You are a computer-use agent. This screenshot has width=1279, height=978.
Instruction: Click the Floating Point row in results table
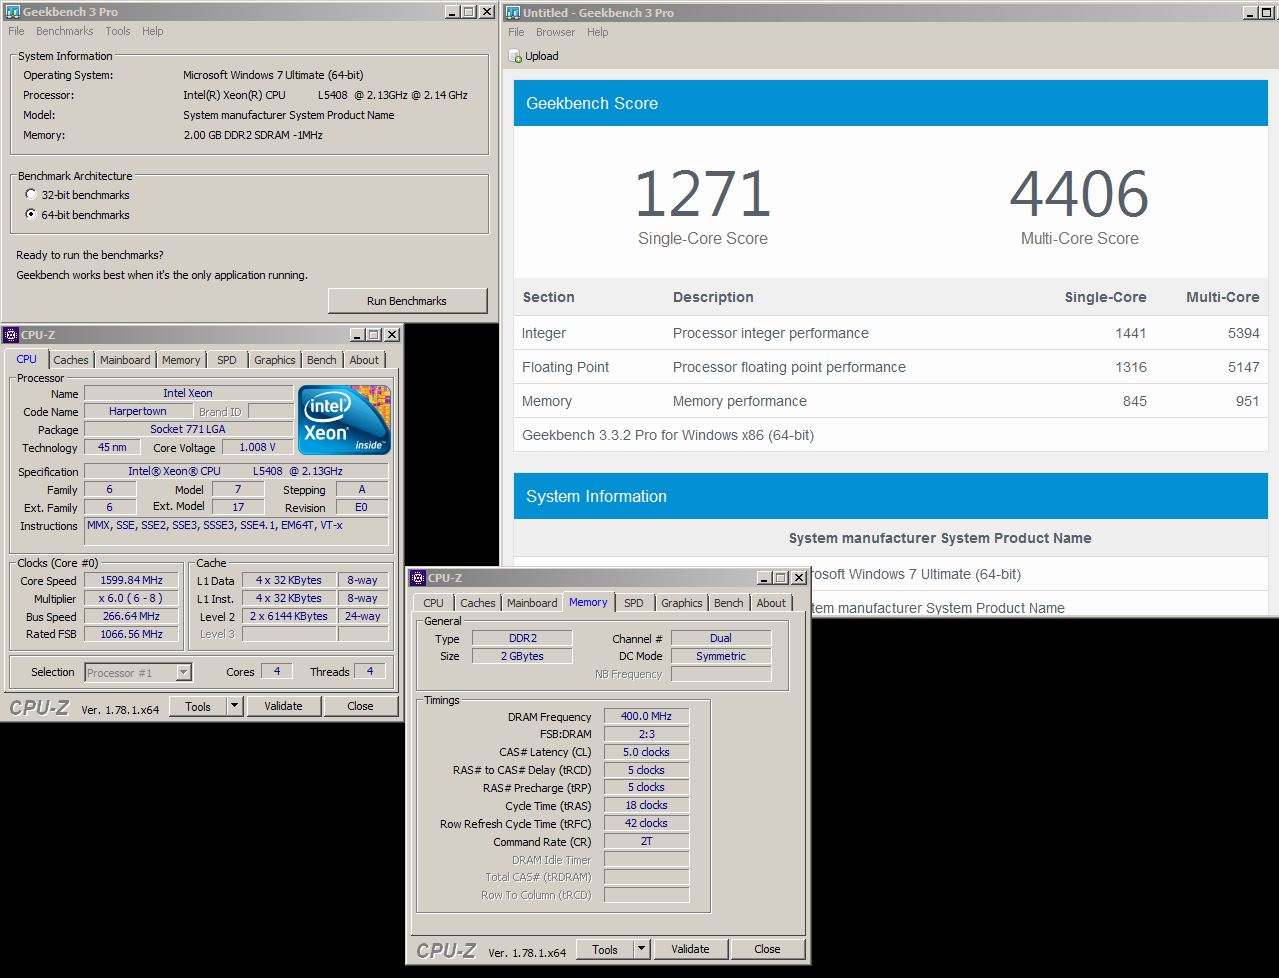coord(890,367)
